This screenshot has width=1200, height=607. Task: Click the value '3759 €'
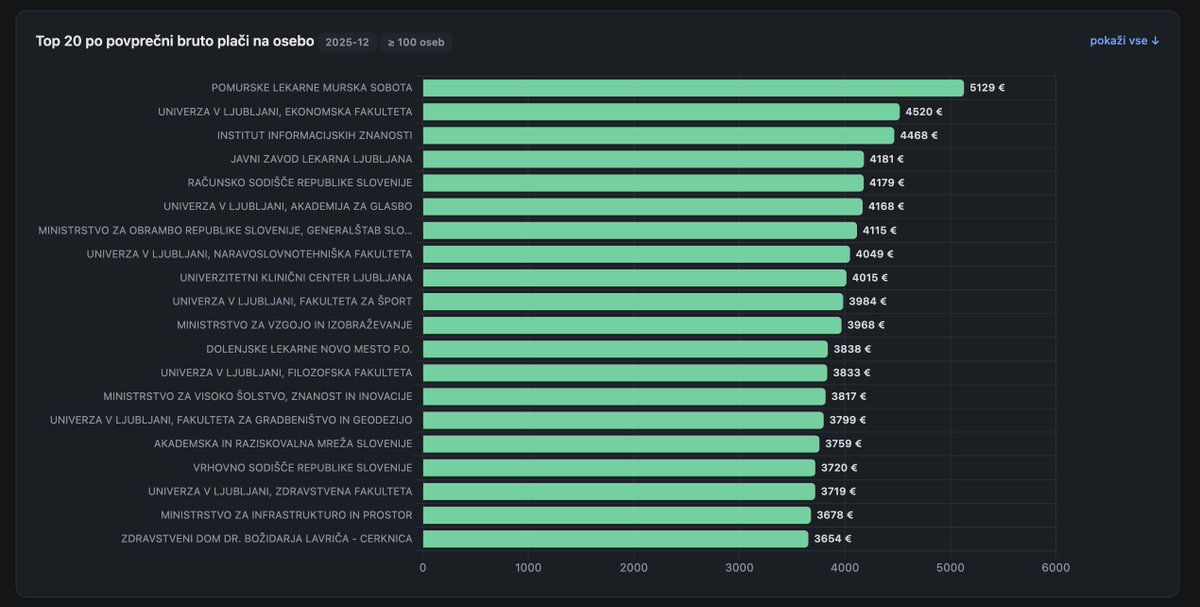(843, 444)
